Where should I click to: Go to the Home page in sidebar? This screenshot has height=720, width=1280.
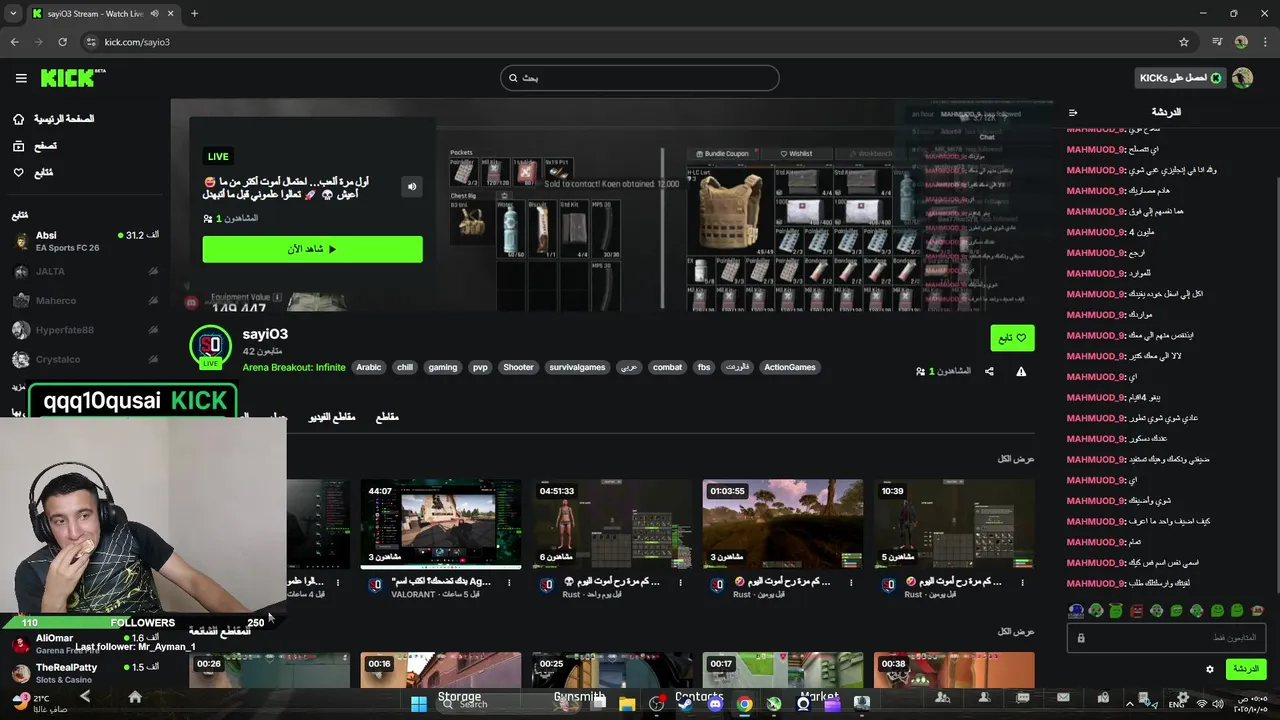[54, 119]
